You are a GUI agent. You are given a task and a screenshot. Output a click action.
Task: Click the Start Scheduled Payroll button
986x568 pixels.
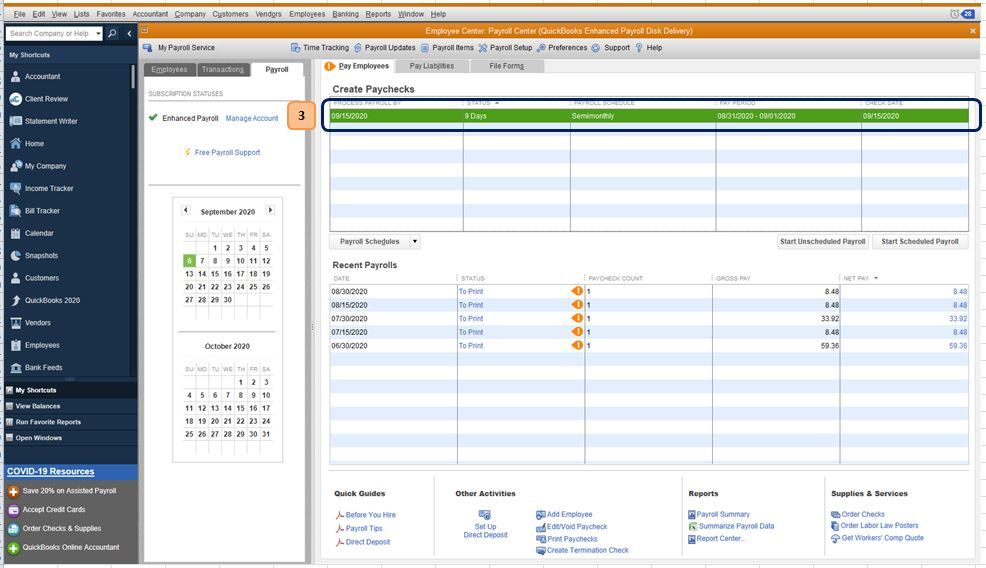pyautogui.click(x=920, y=242)
